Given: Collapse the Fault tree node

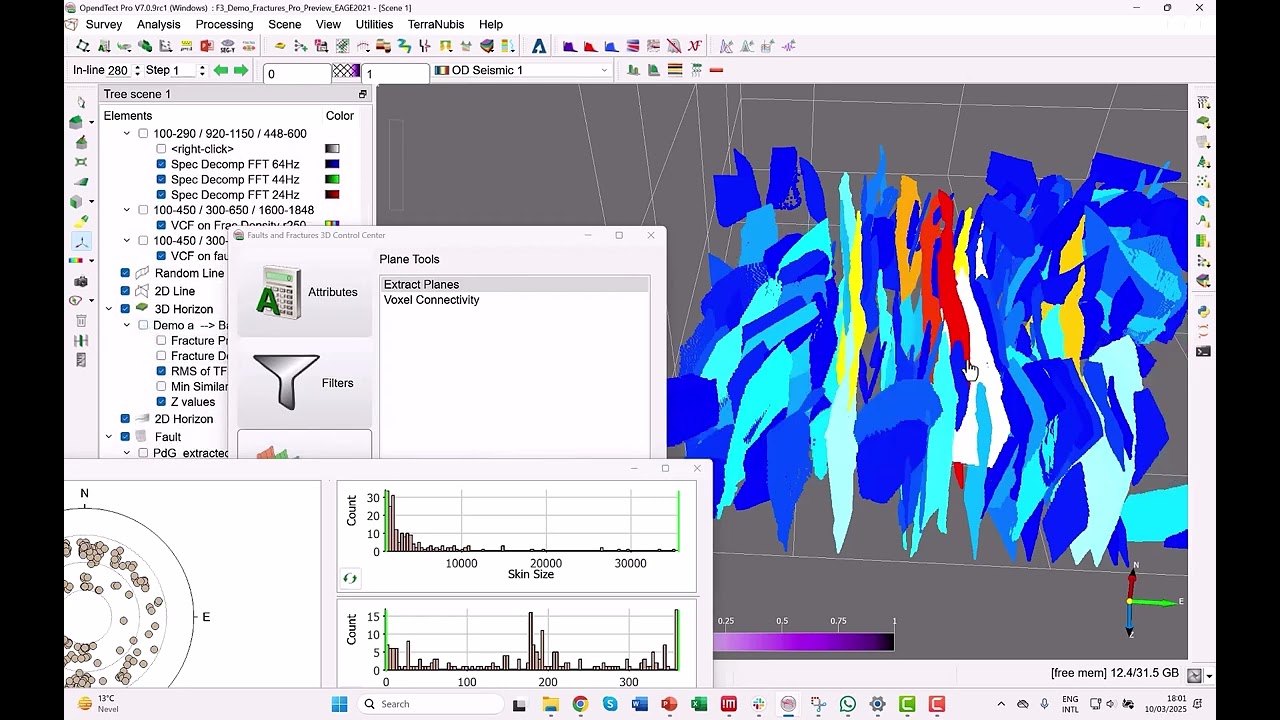Looking at the screenshot, I should 109,437.
